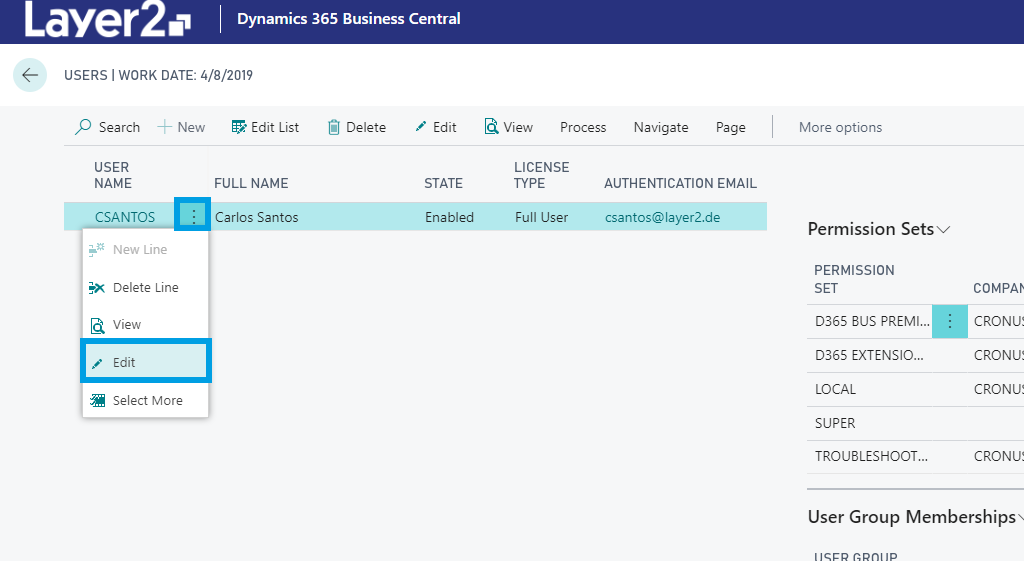Collapse the User Group Memberships section
The width and height of the screenshot is (1024, 561).
click(x=1019, y=518)
